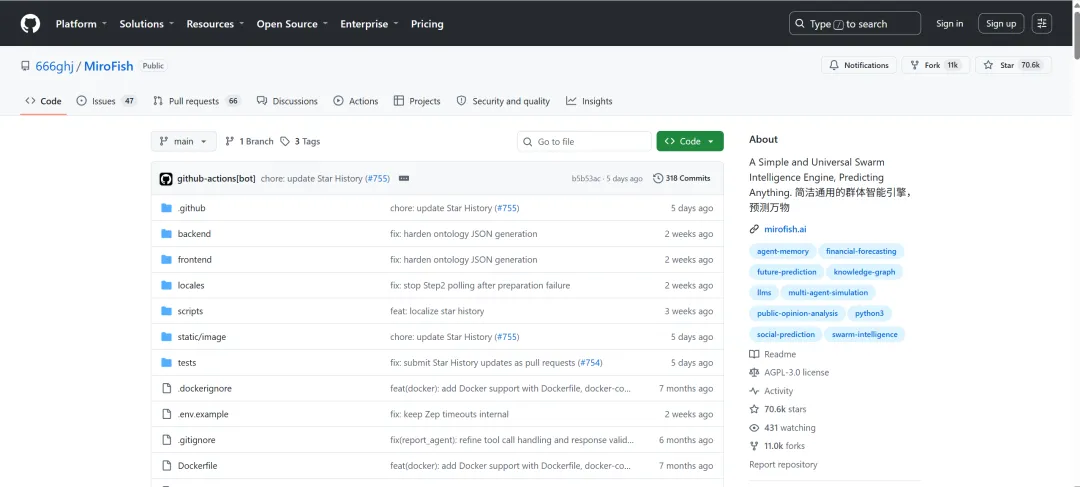
Task: Click the search box in header
Action: (855, 23)
